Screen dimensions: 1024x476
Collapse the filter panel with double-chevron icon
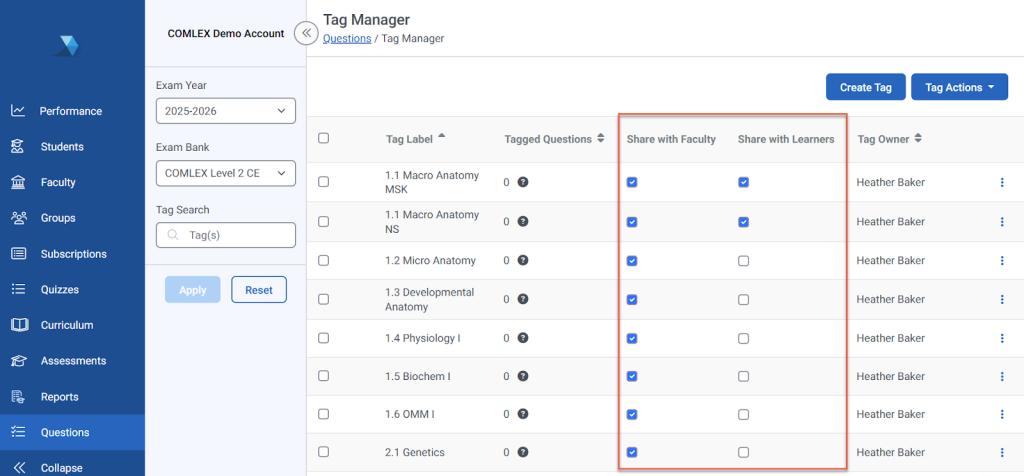coord(306,33)
